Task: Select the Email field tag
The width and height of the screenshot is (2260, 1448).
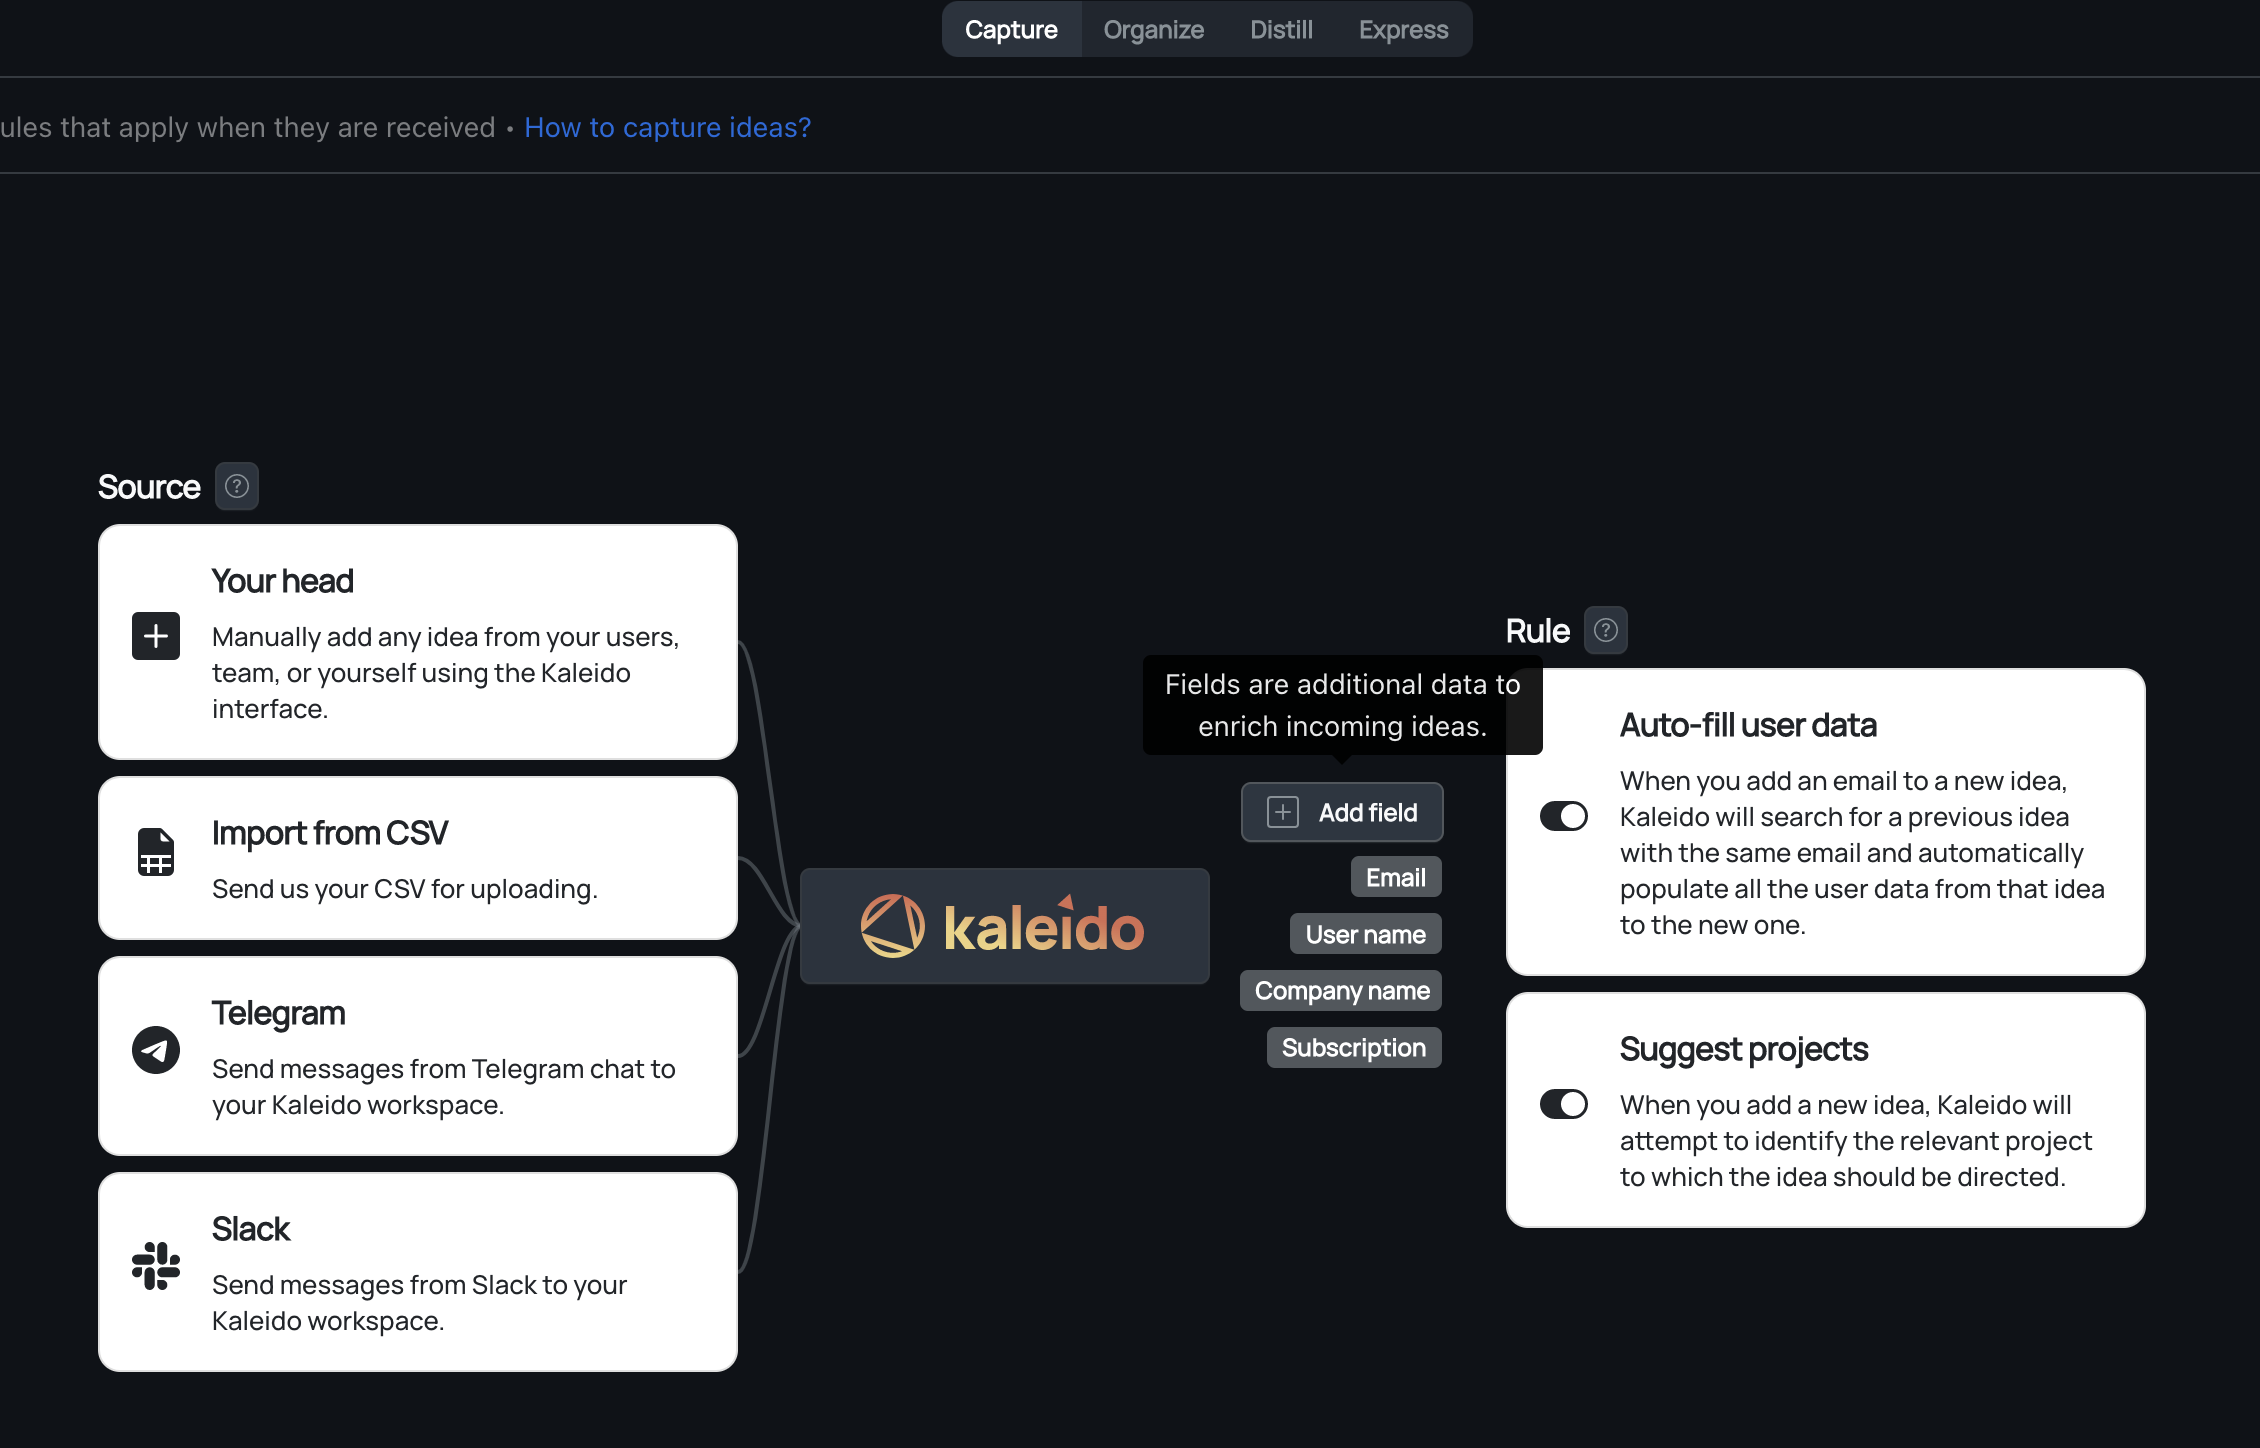Action: point(1396,877)
